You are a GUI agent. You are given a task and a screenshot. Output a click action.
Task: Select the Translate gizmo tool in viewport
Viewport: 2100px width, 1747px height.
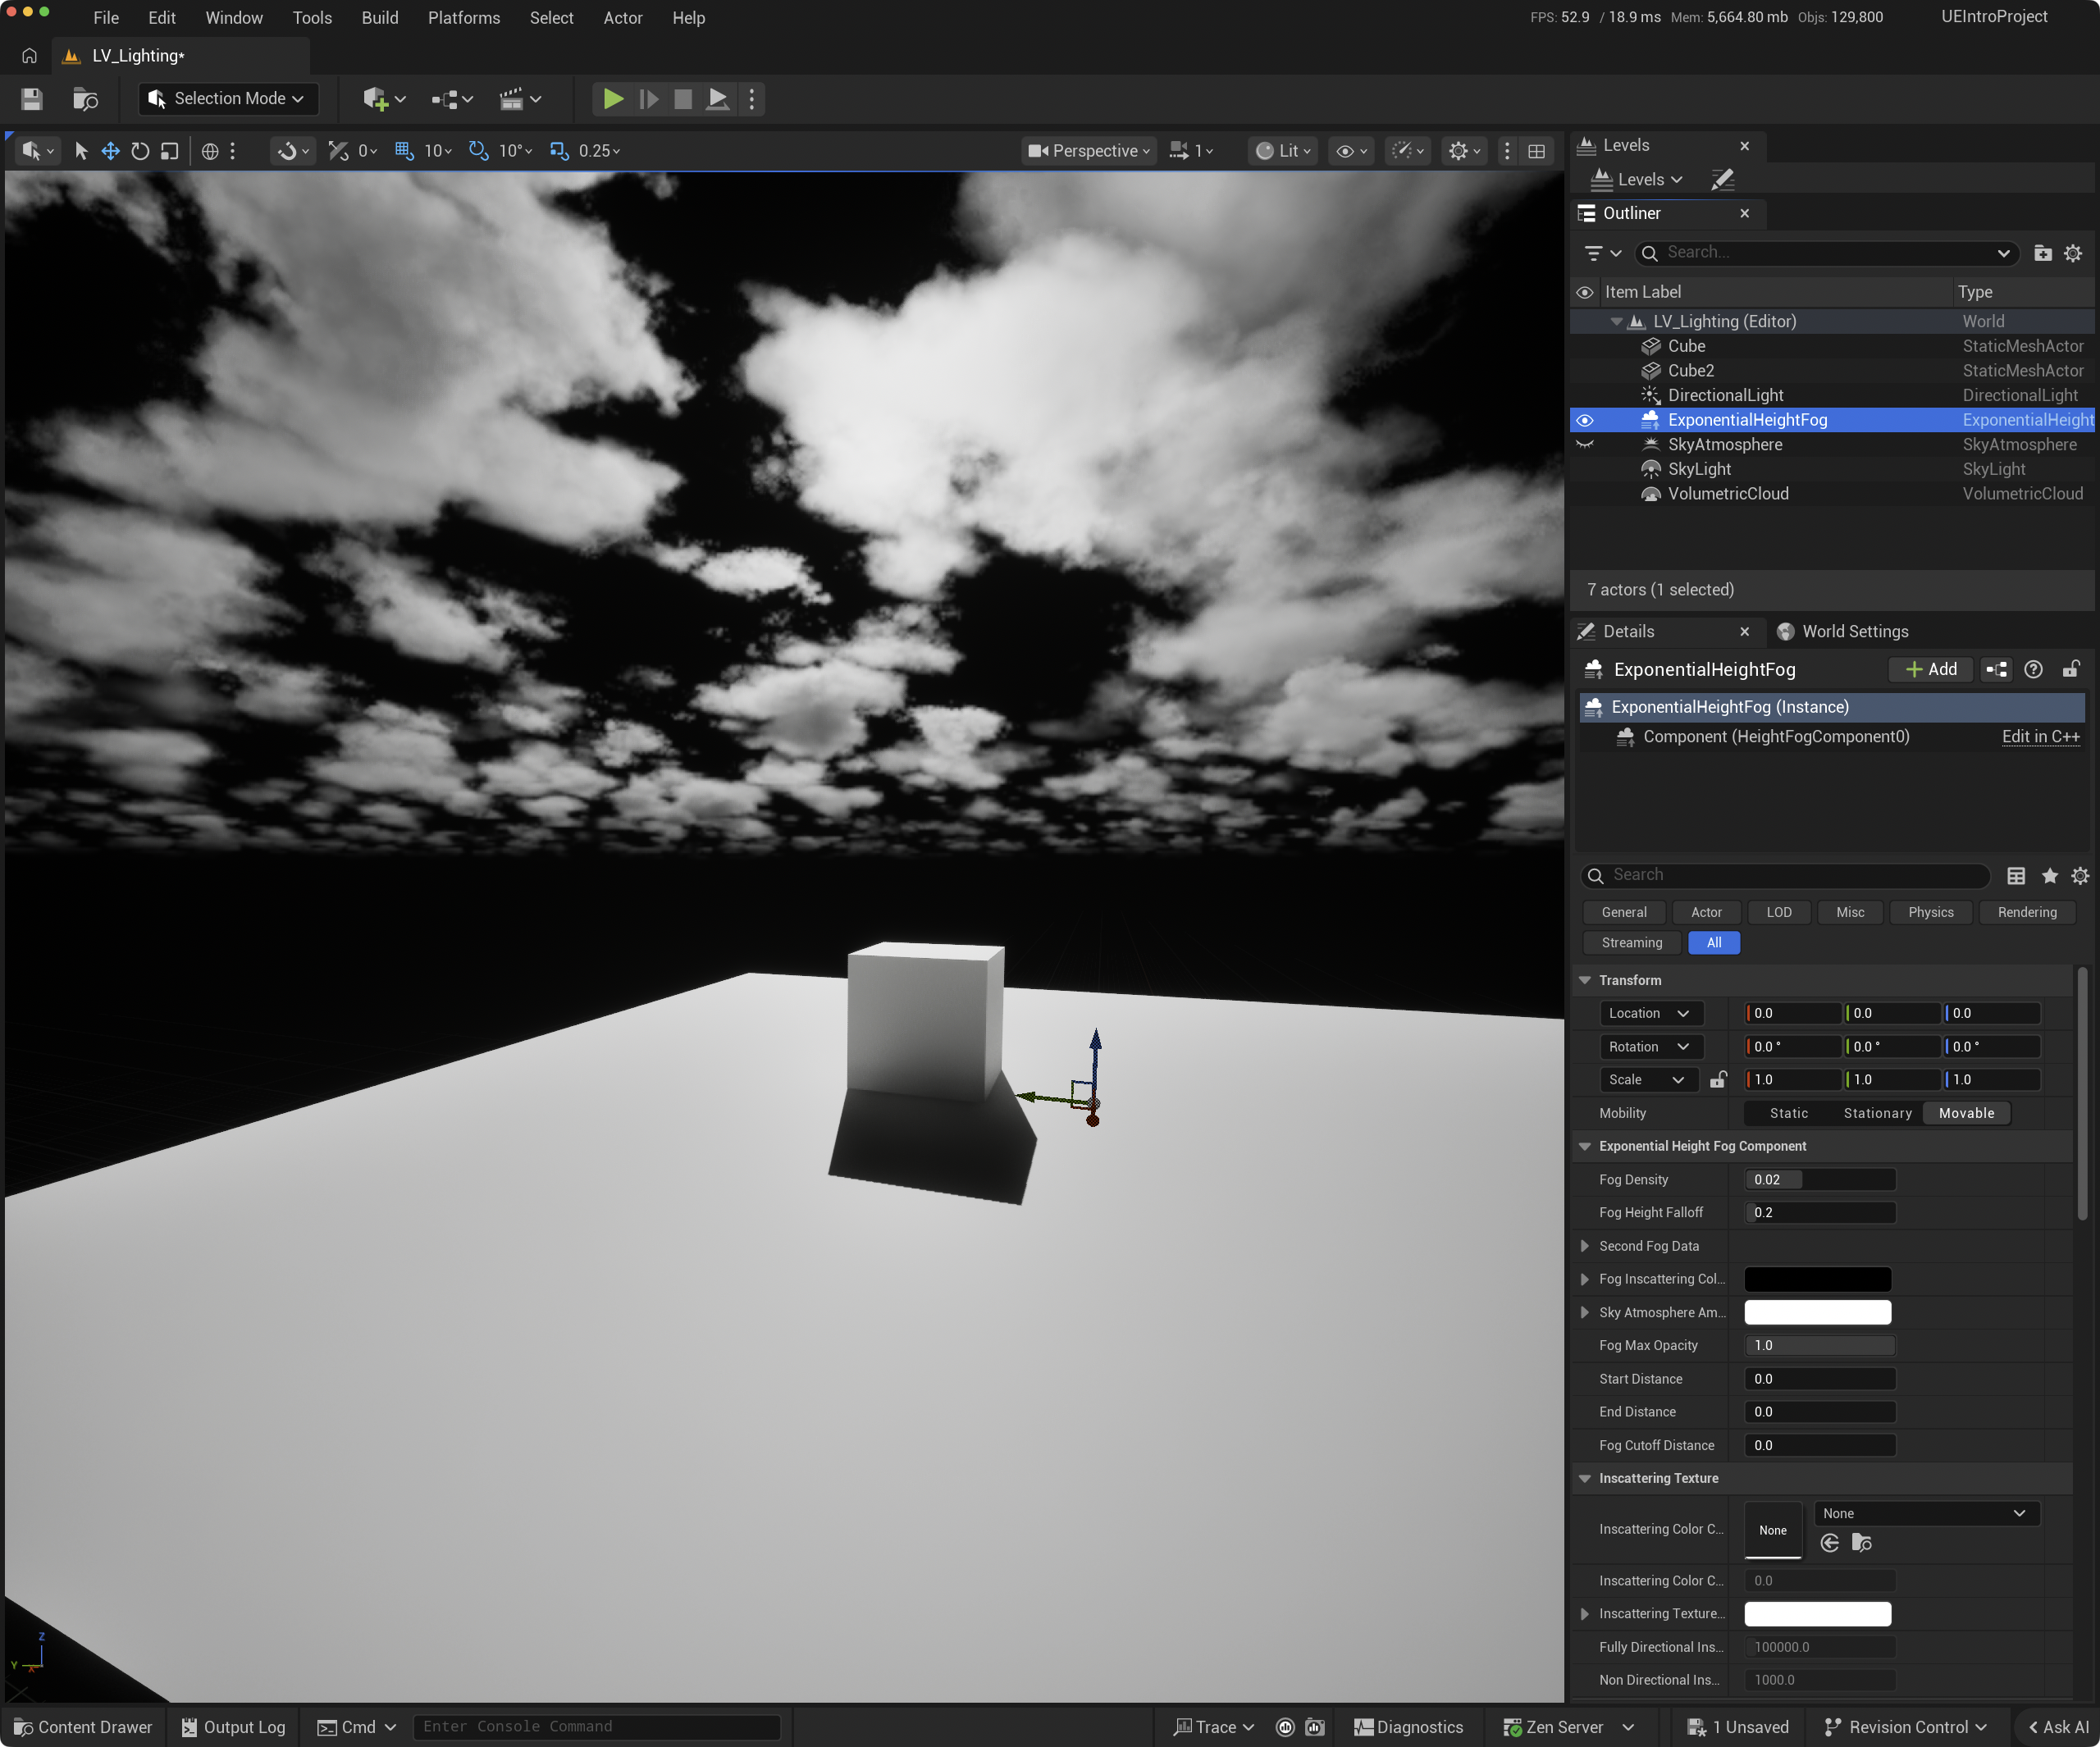coord(111,150)
